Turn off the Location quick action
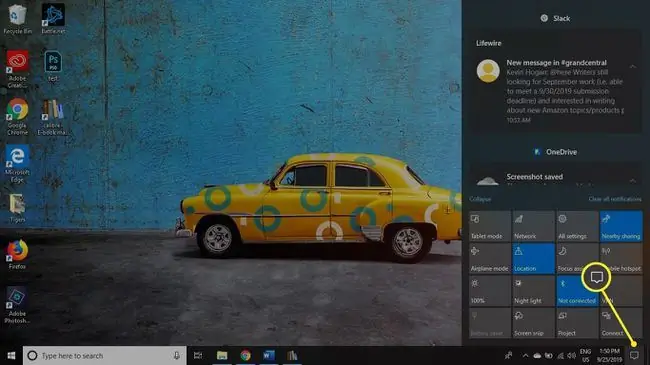 tap(534, 258)
